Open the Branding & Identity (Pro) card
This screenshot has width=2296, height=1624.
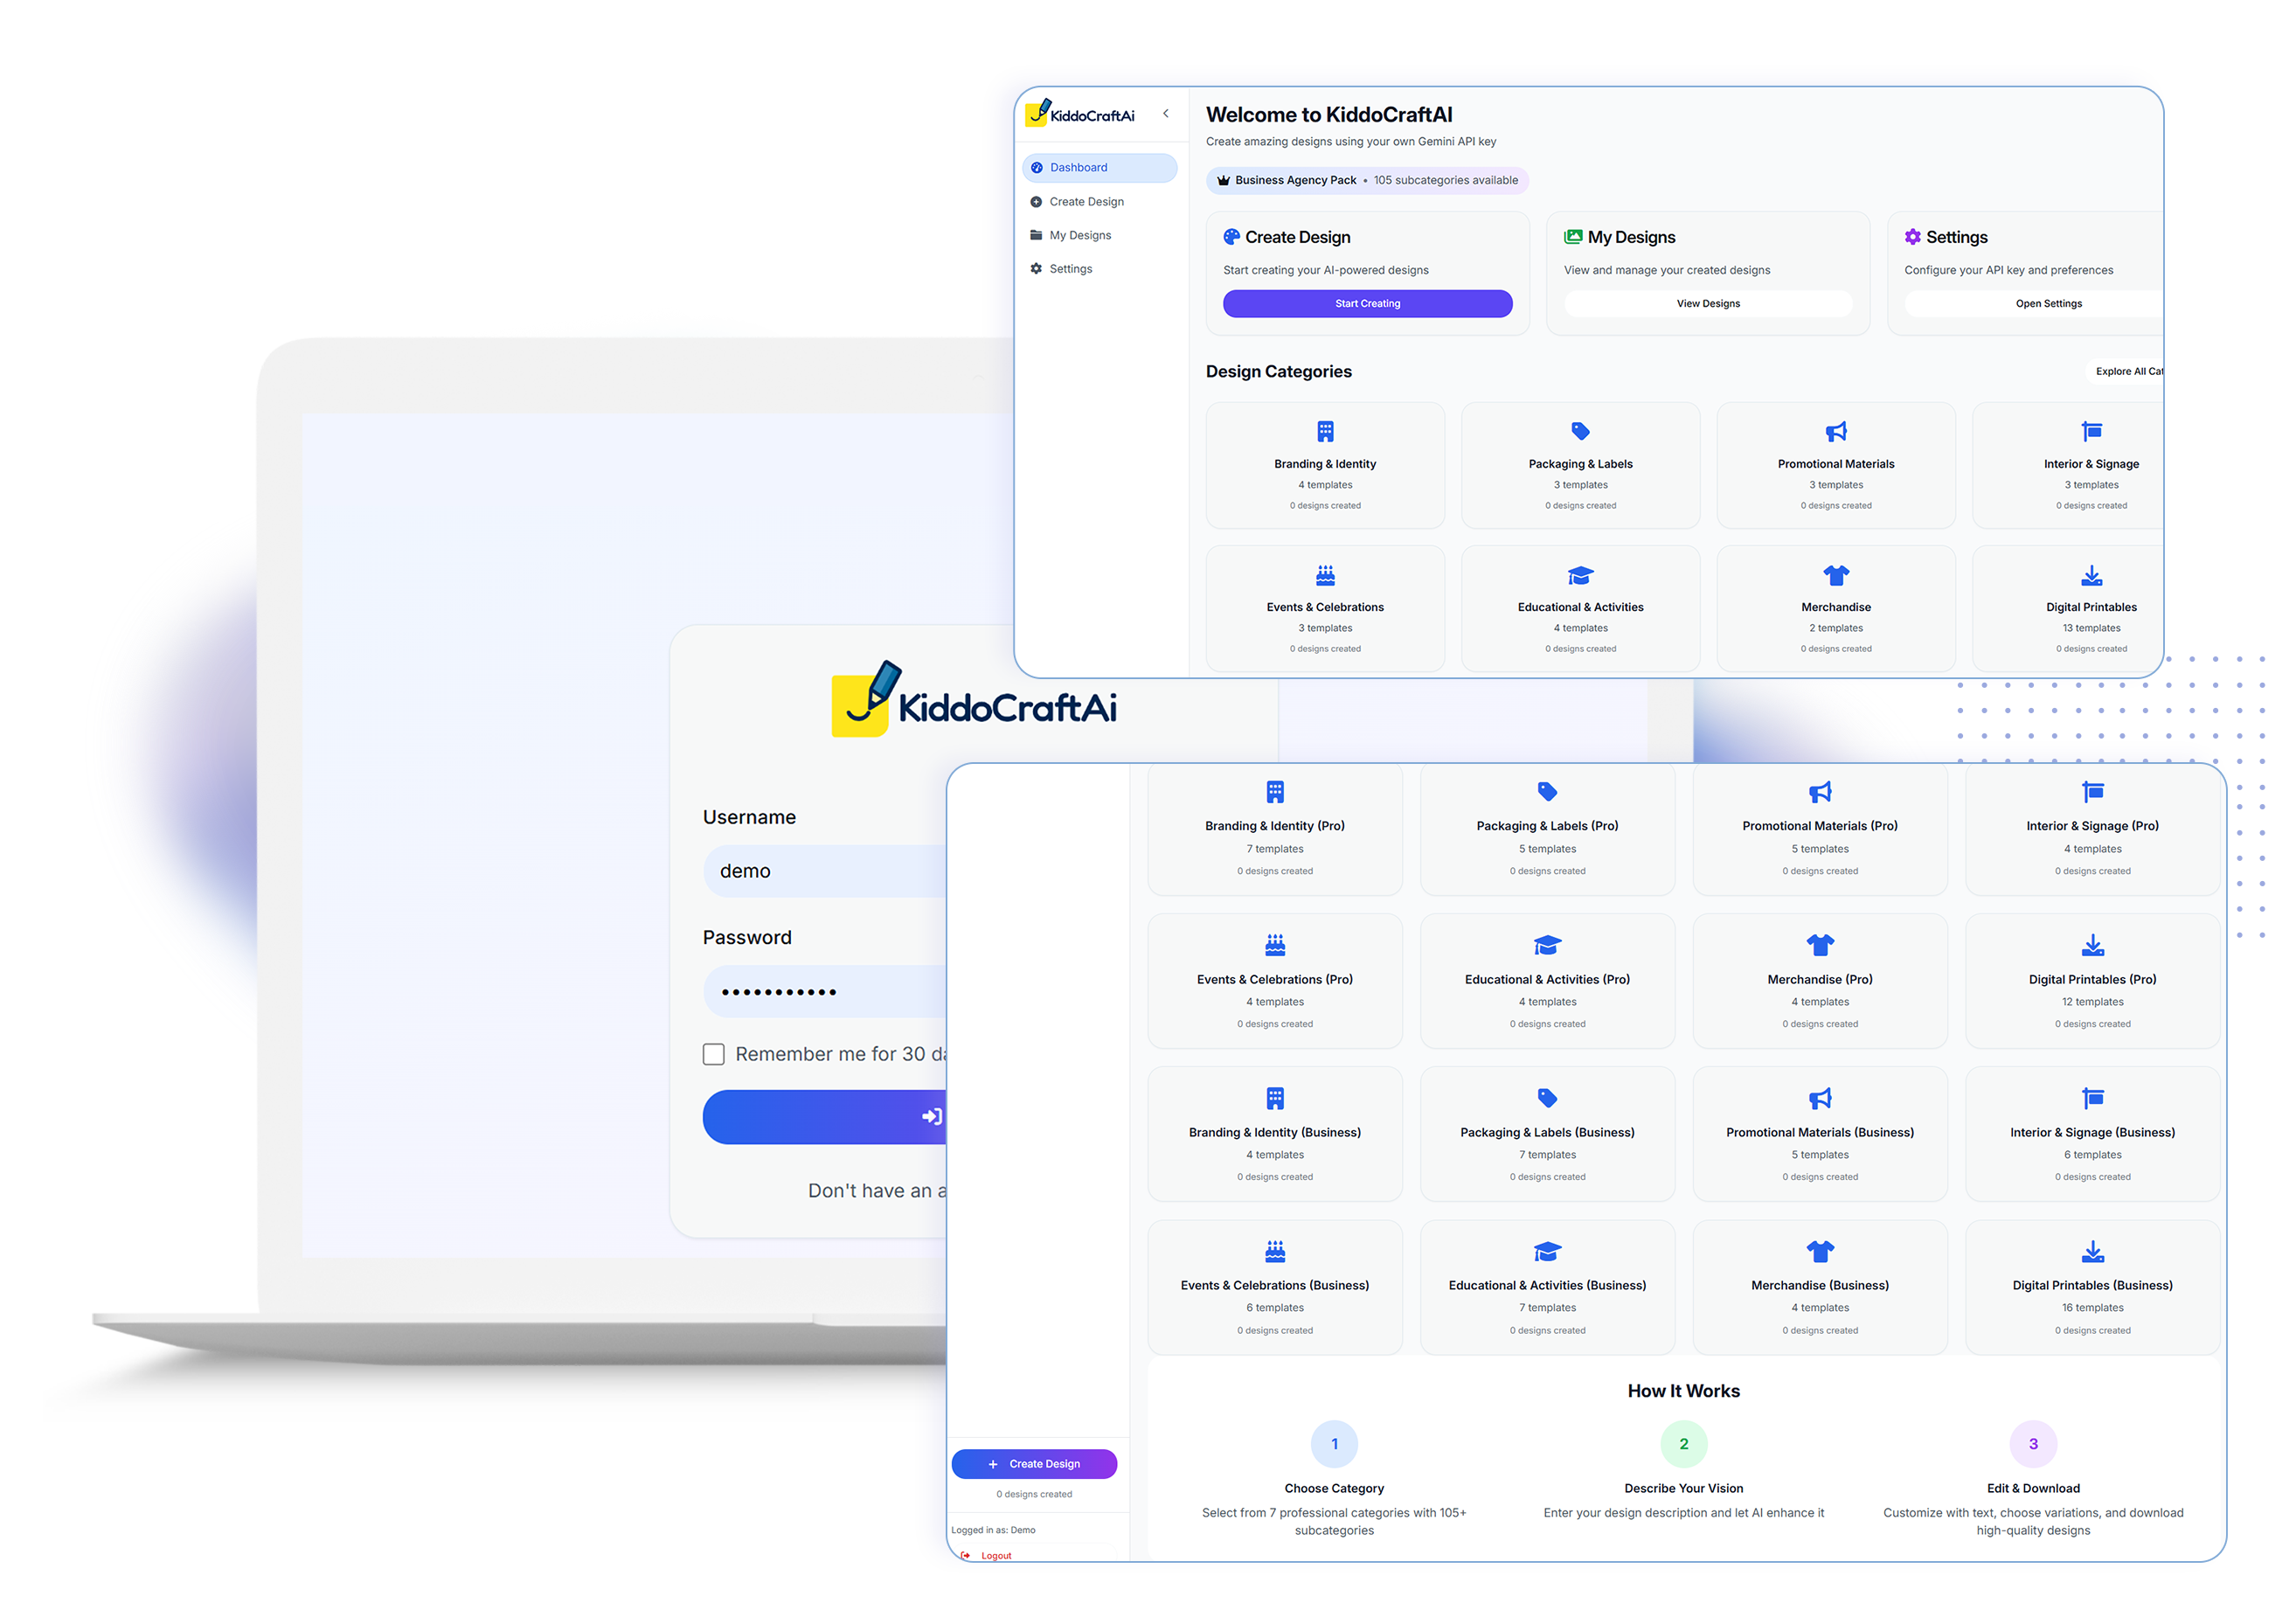pos(1274,829)
